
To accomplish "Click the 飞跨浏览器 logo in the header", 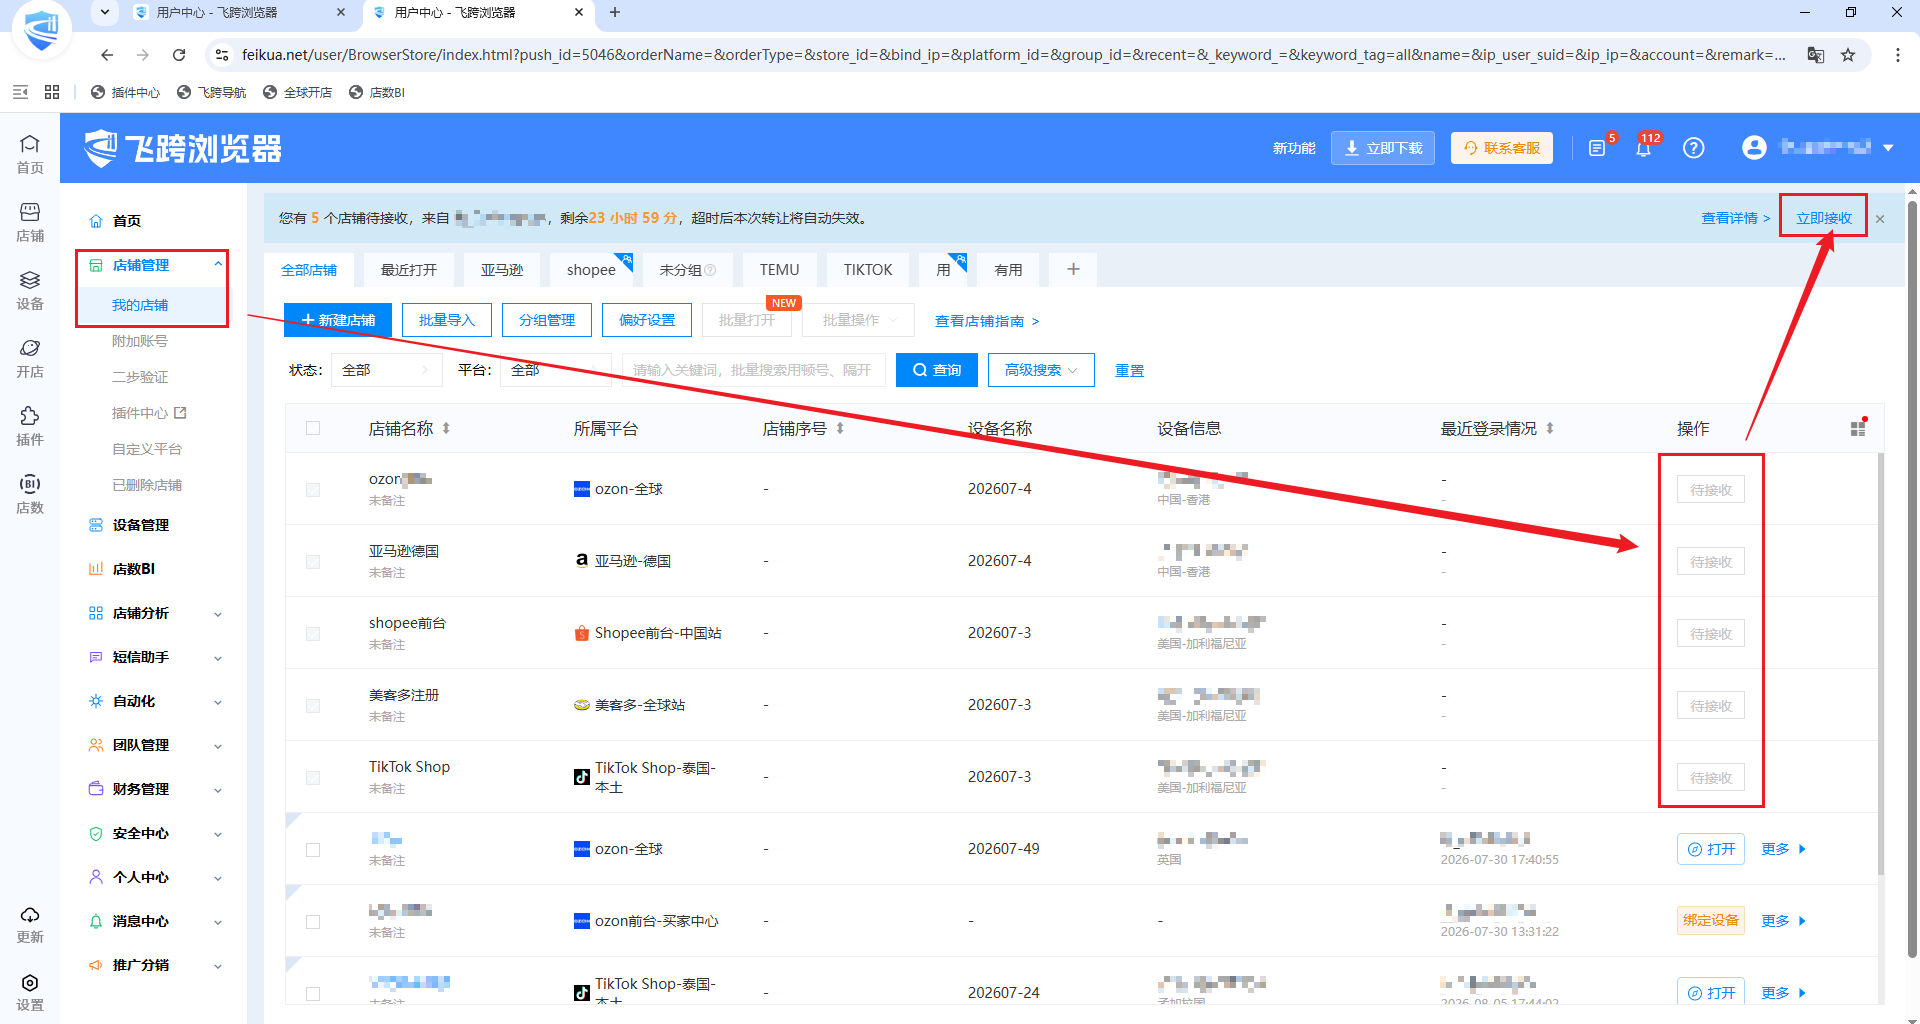I will [x=182, y=148].
